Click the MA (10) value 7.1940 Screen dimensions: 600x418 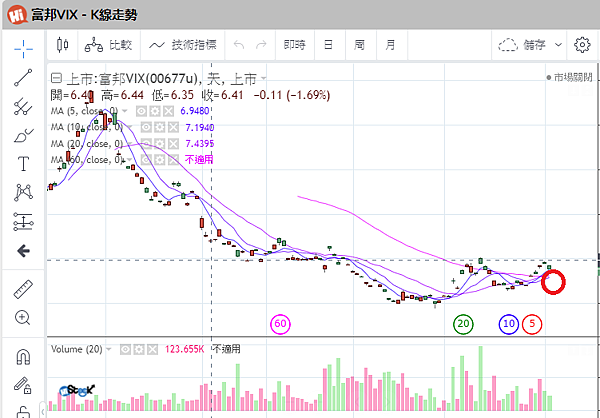pos(200,127)
